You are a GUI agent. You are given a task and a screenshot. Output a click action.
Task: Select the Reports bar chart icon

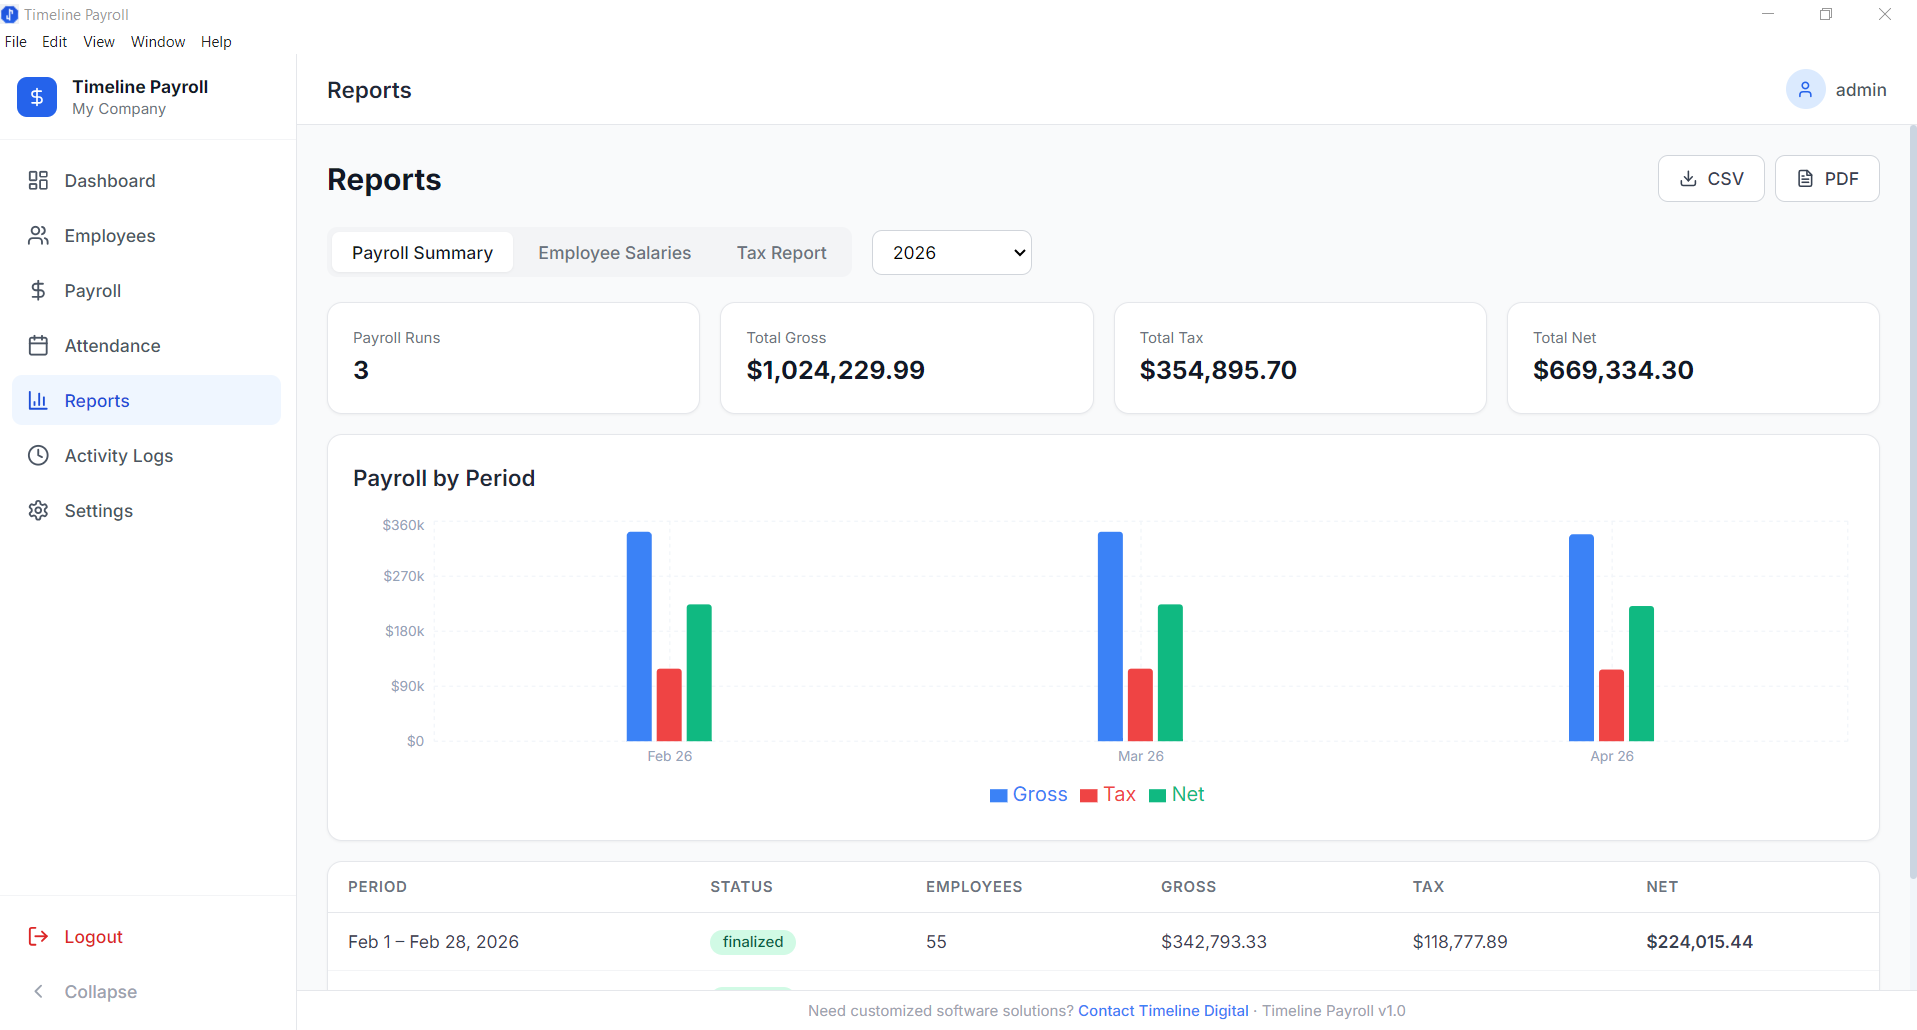point(38,400)
